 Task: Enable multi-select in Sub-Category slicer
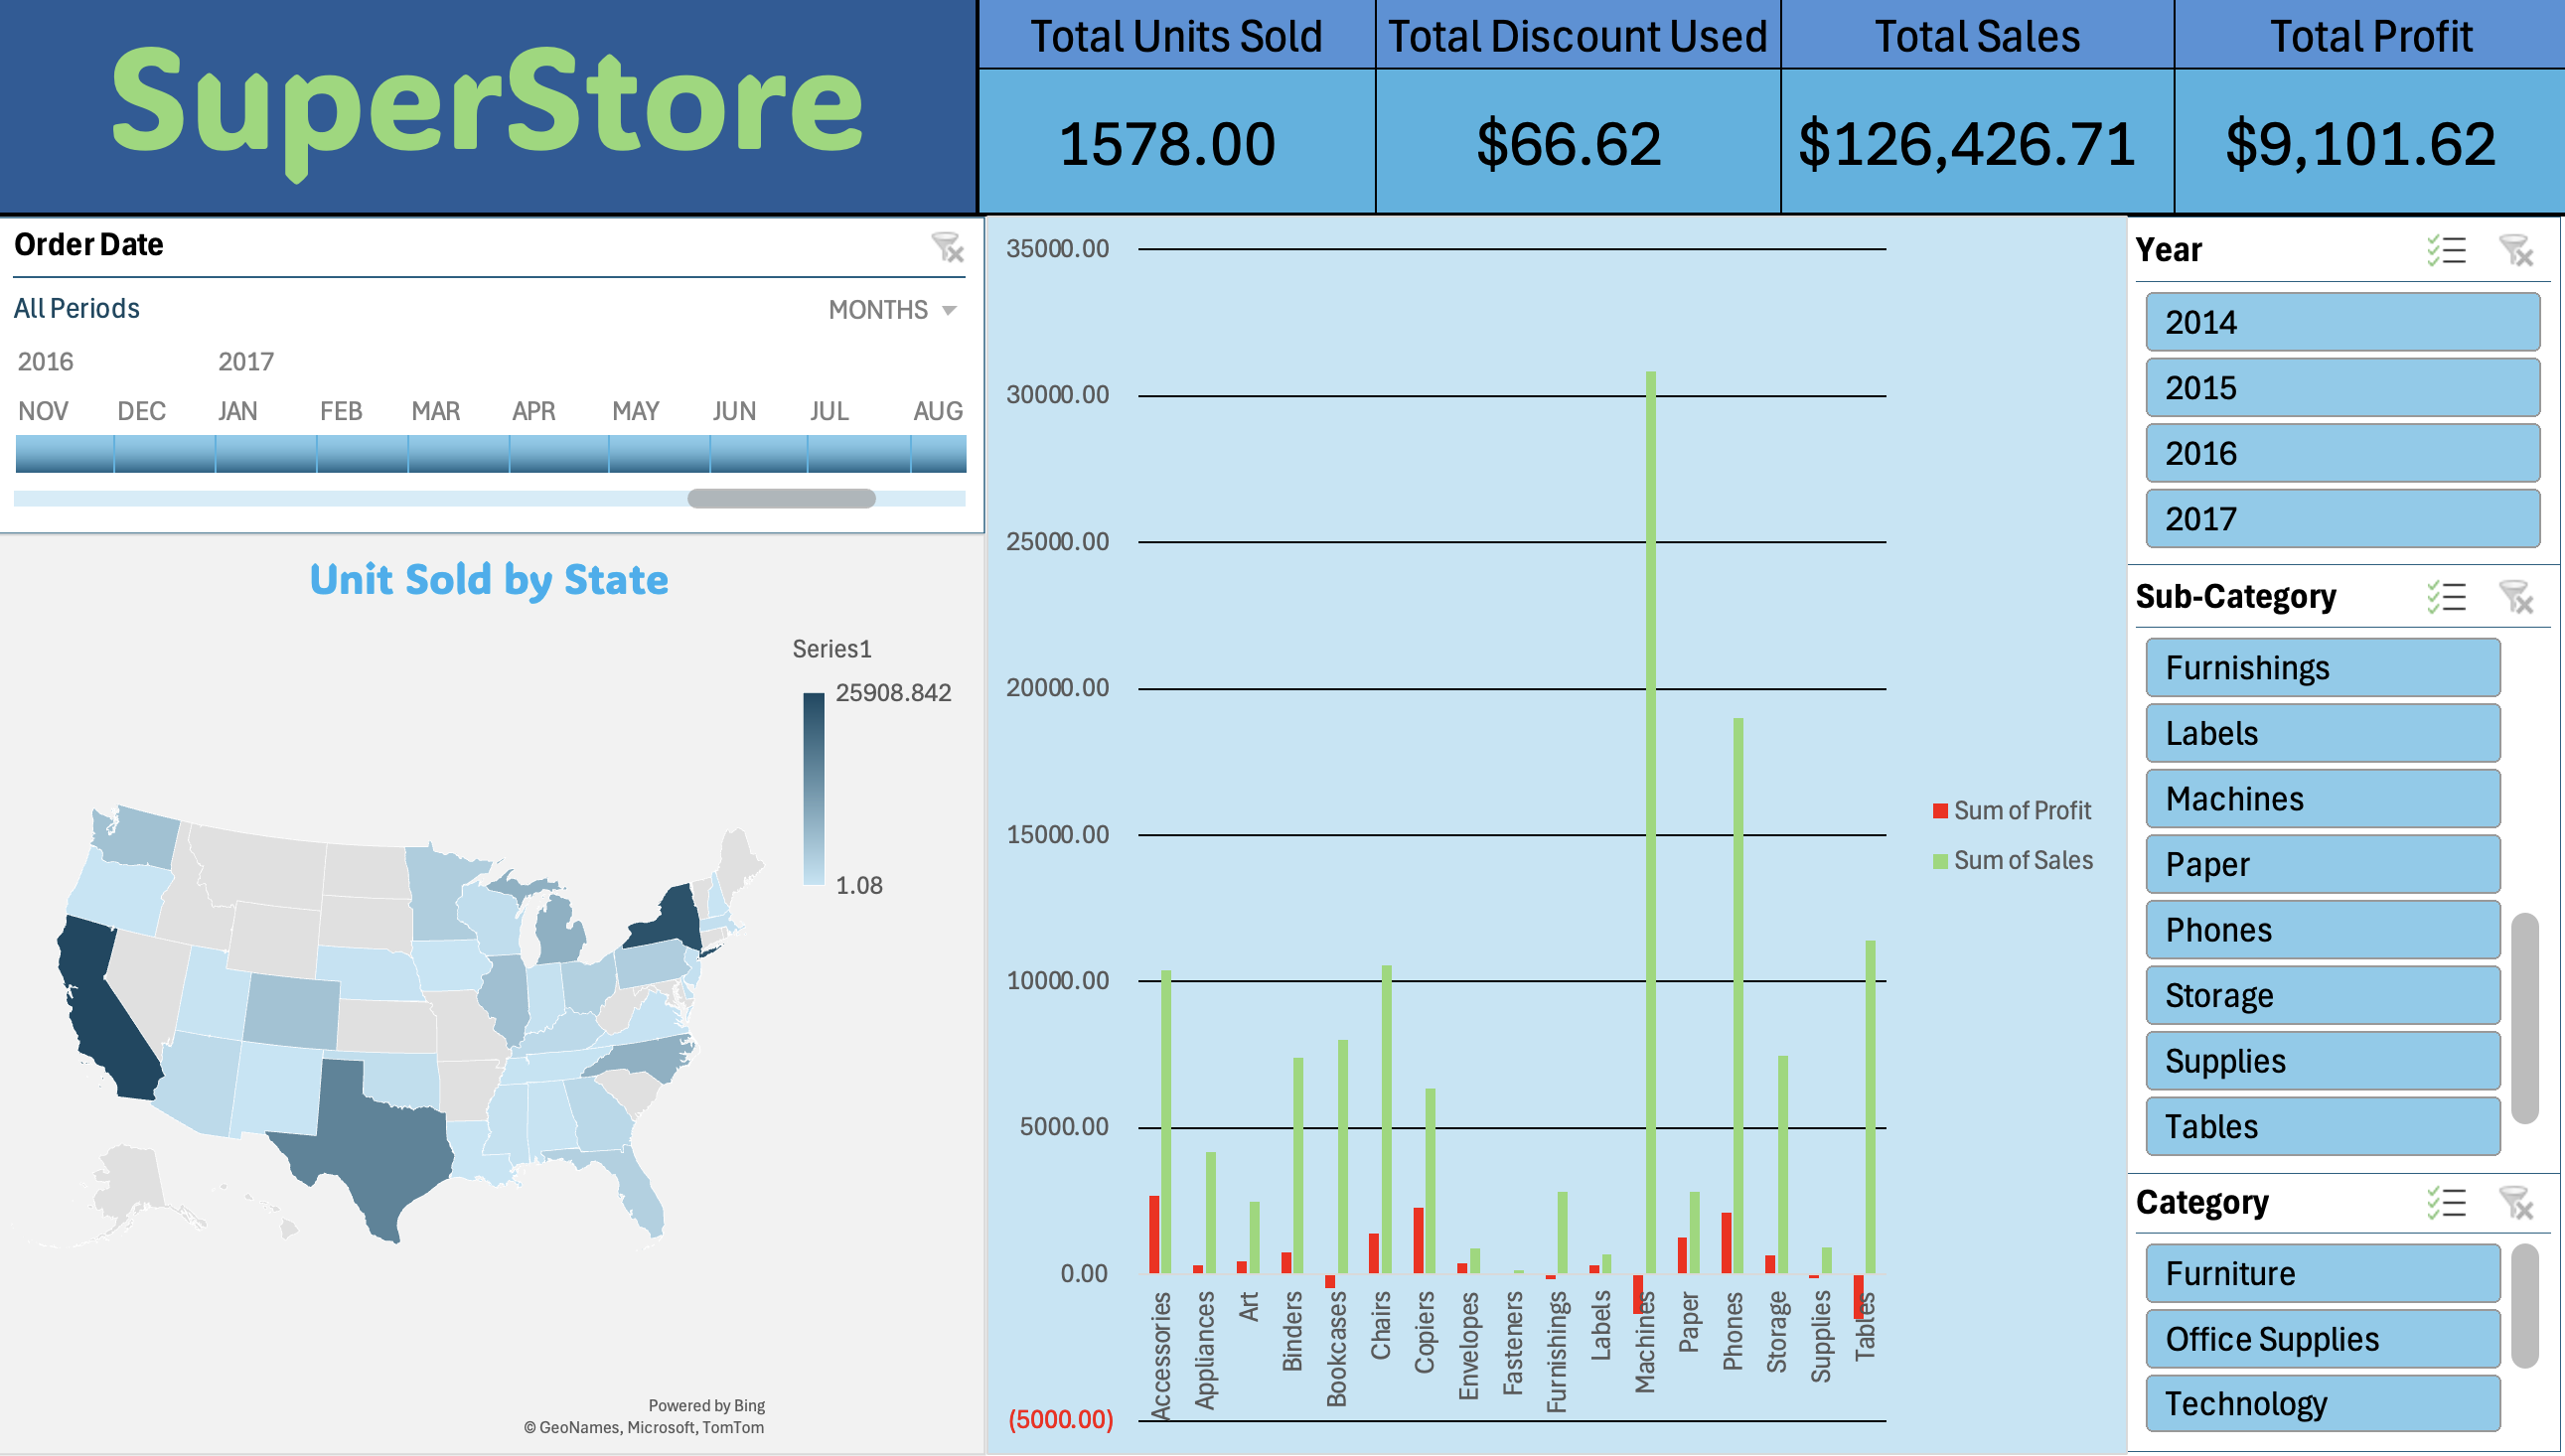[2446, 597]
